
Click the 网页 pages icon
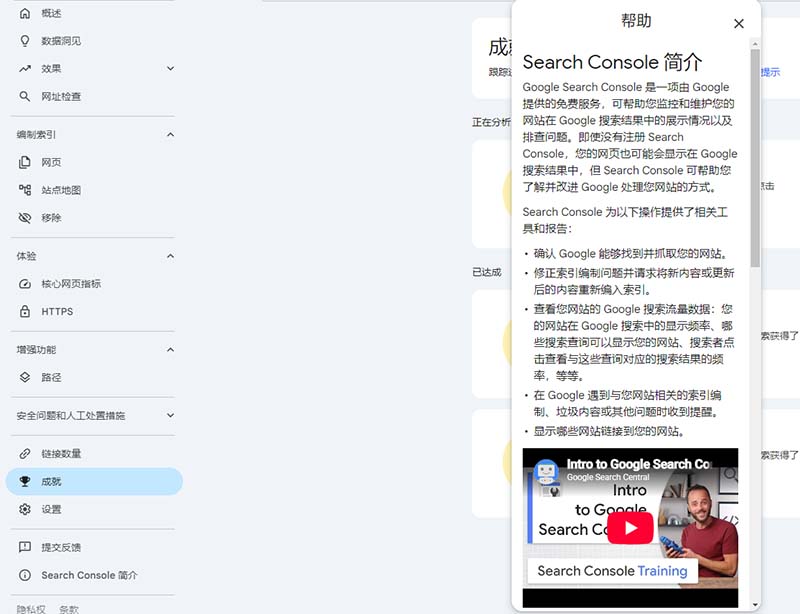[24, 162]
